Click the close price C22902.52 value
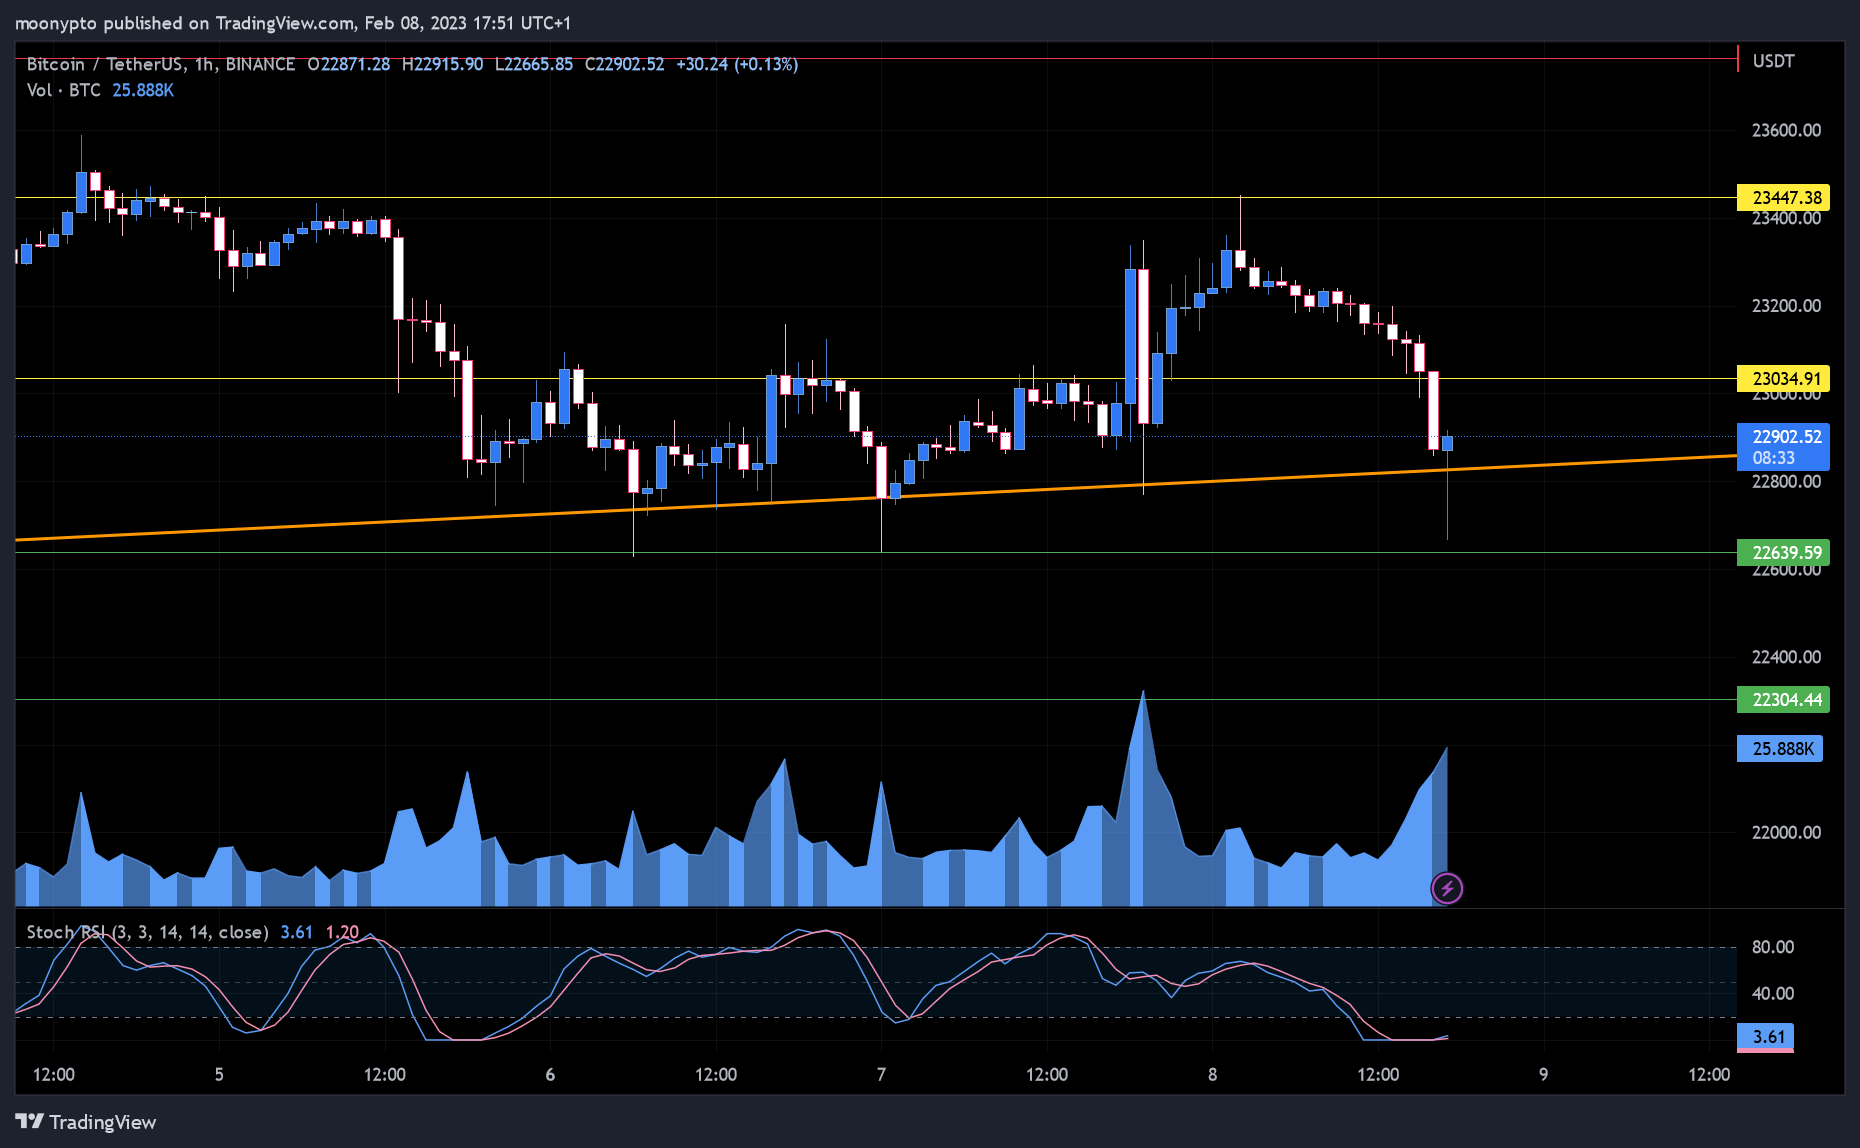This screenshot has height=1148, width=1860. [x=624, y=64]
